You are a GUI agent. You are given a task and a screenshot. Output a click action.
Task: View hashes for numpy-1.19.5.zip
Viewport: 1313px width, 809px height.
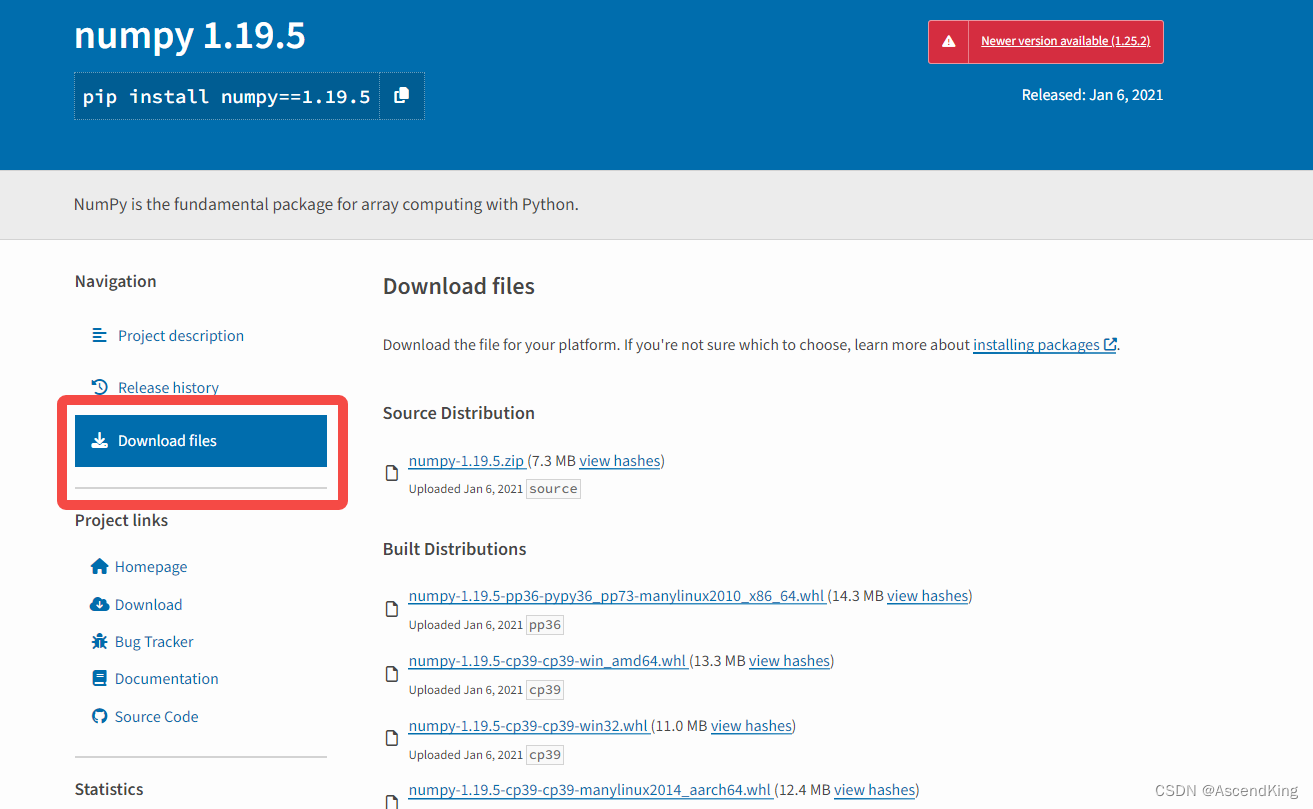click(x=620, y=461)
